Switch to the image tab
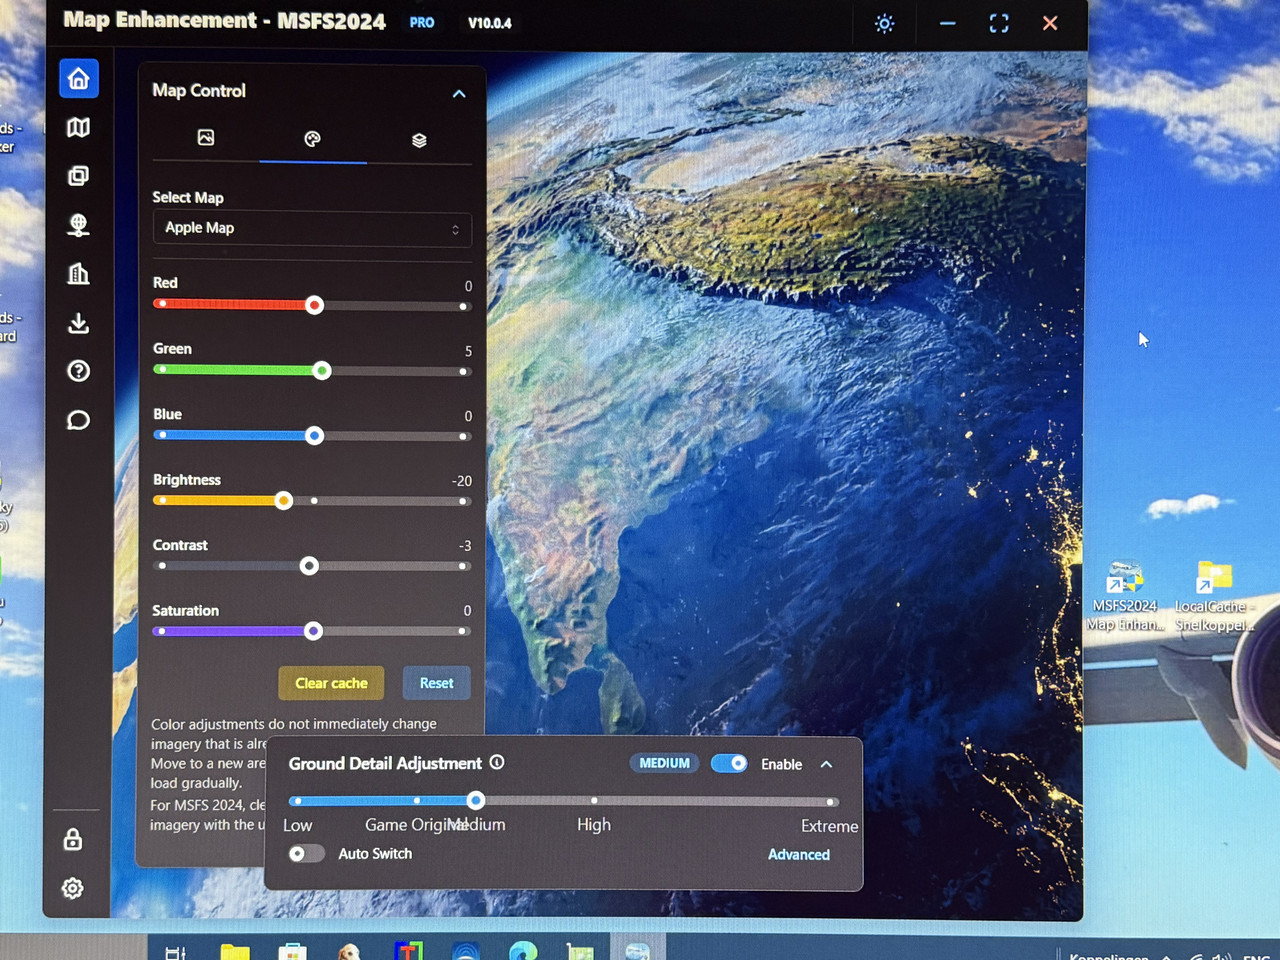1280x960 pixels. pyautogui.click(x=206, y=138)
